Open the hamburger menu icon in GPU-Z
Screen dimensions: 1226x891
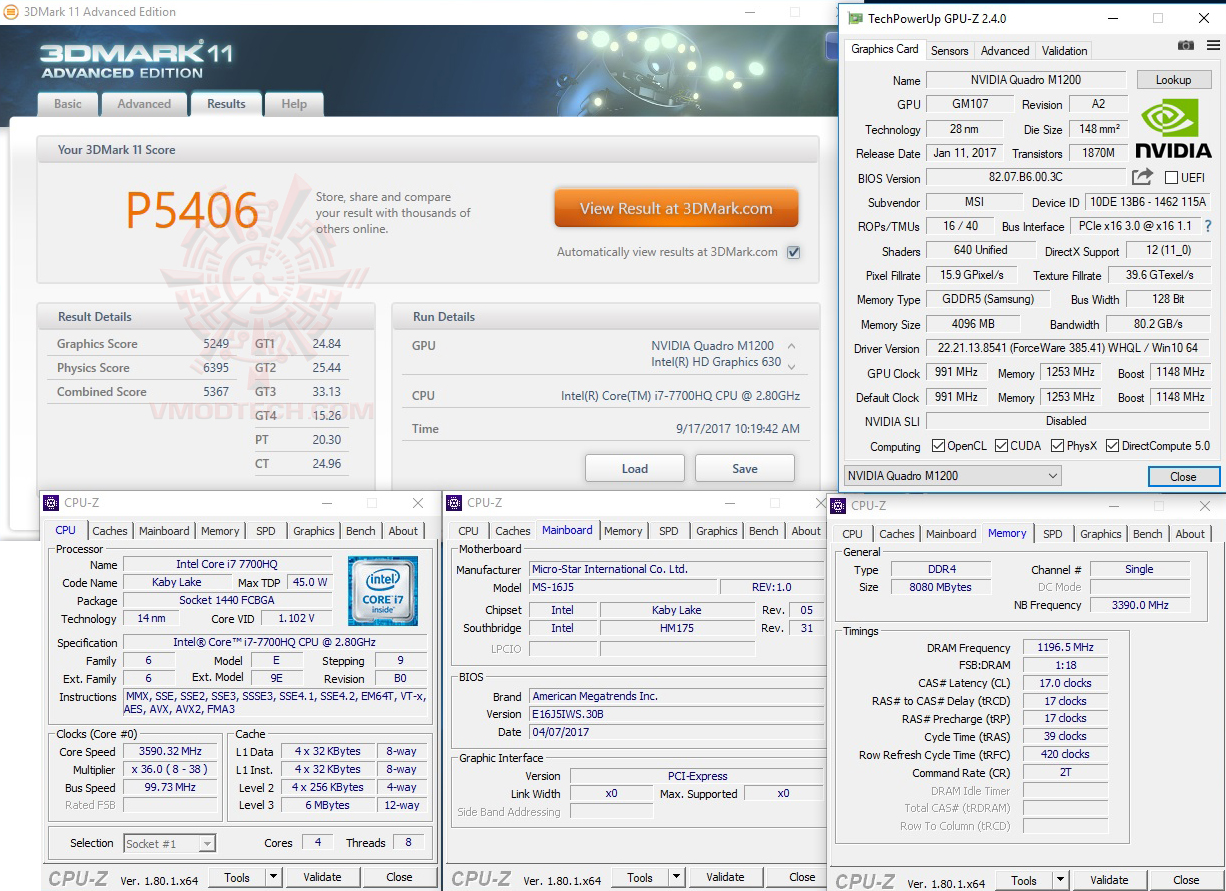point(1213,45)
